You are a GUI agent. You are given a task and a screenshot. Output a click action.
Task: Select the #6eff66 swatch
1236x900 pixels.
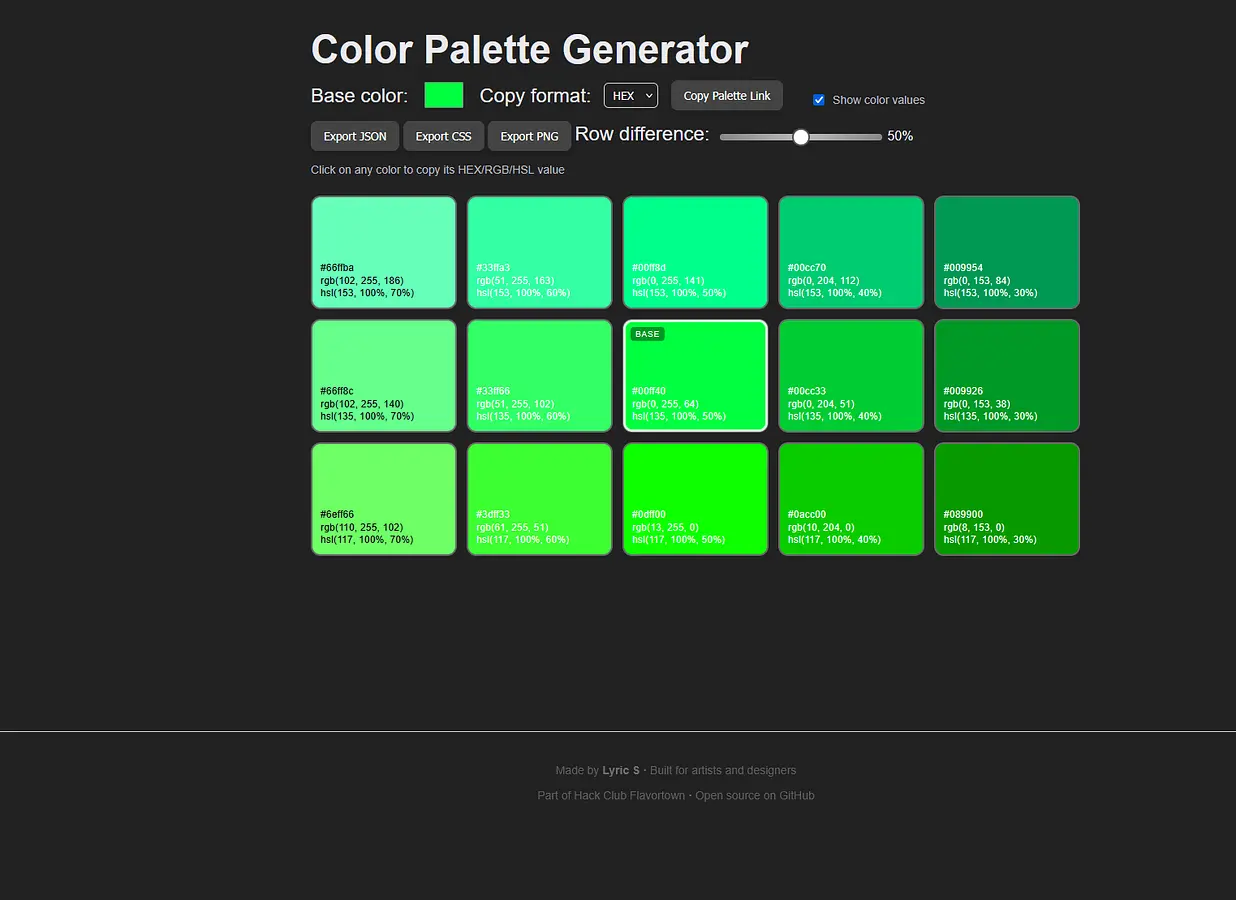click(383, 498)
